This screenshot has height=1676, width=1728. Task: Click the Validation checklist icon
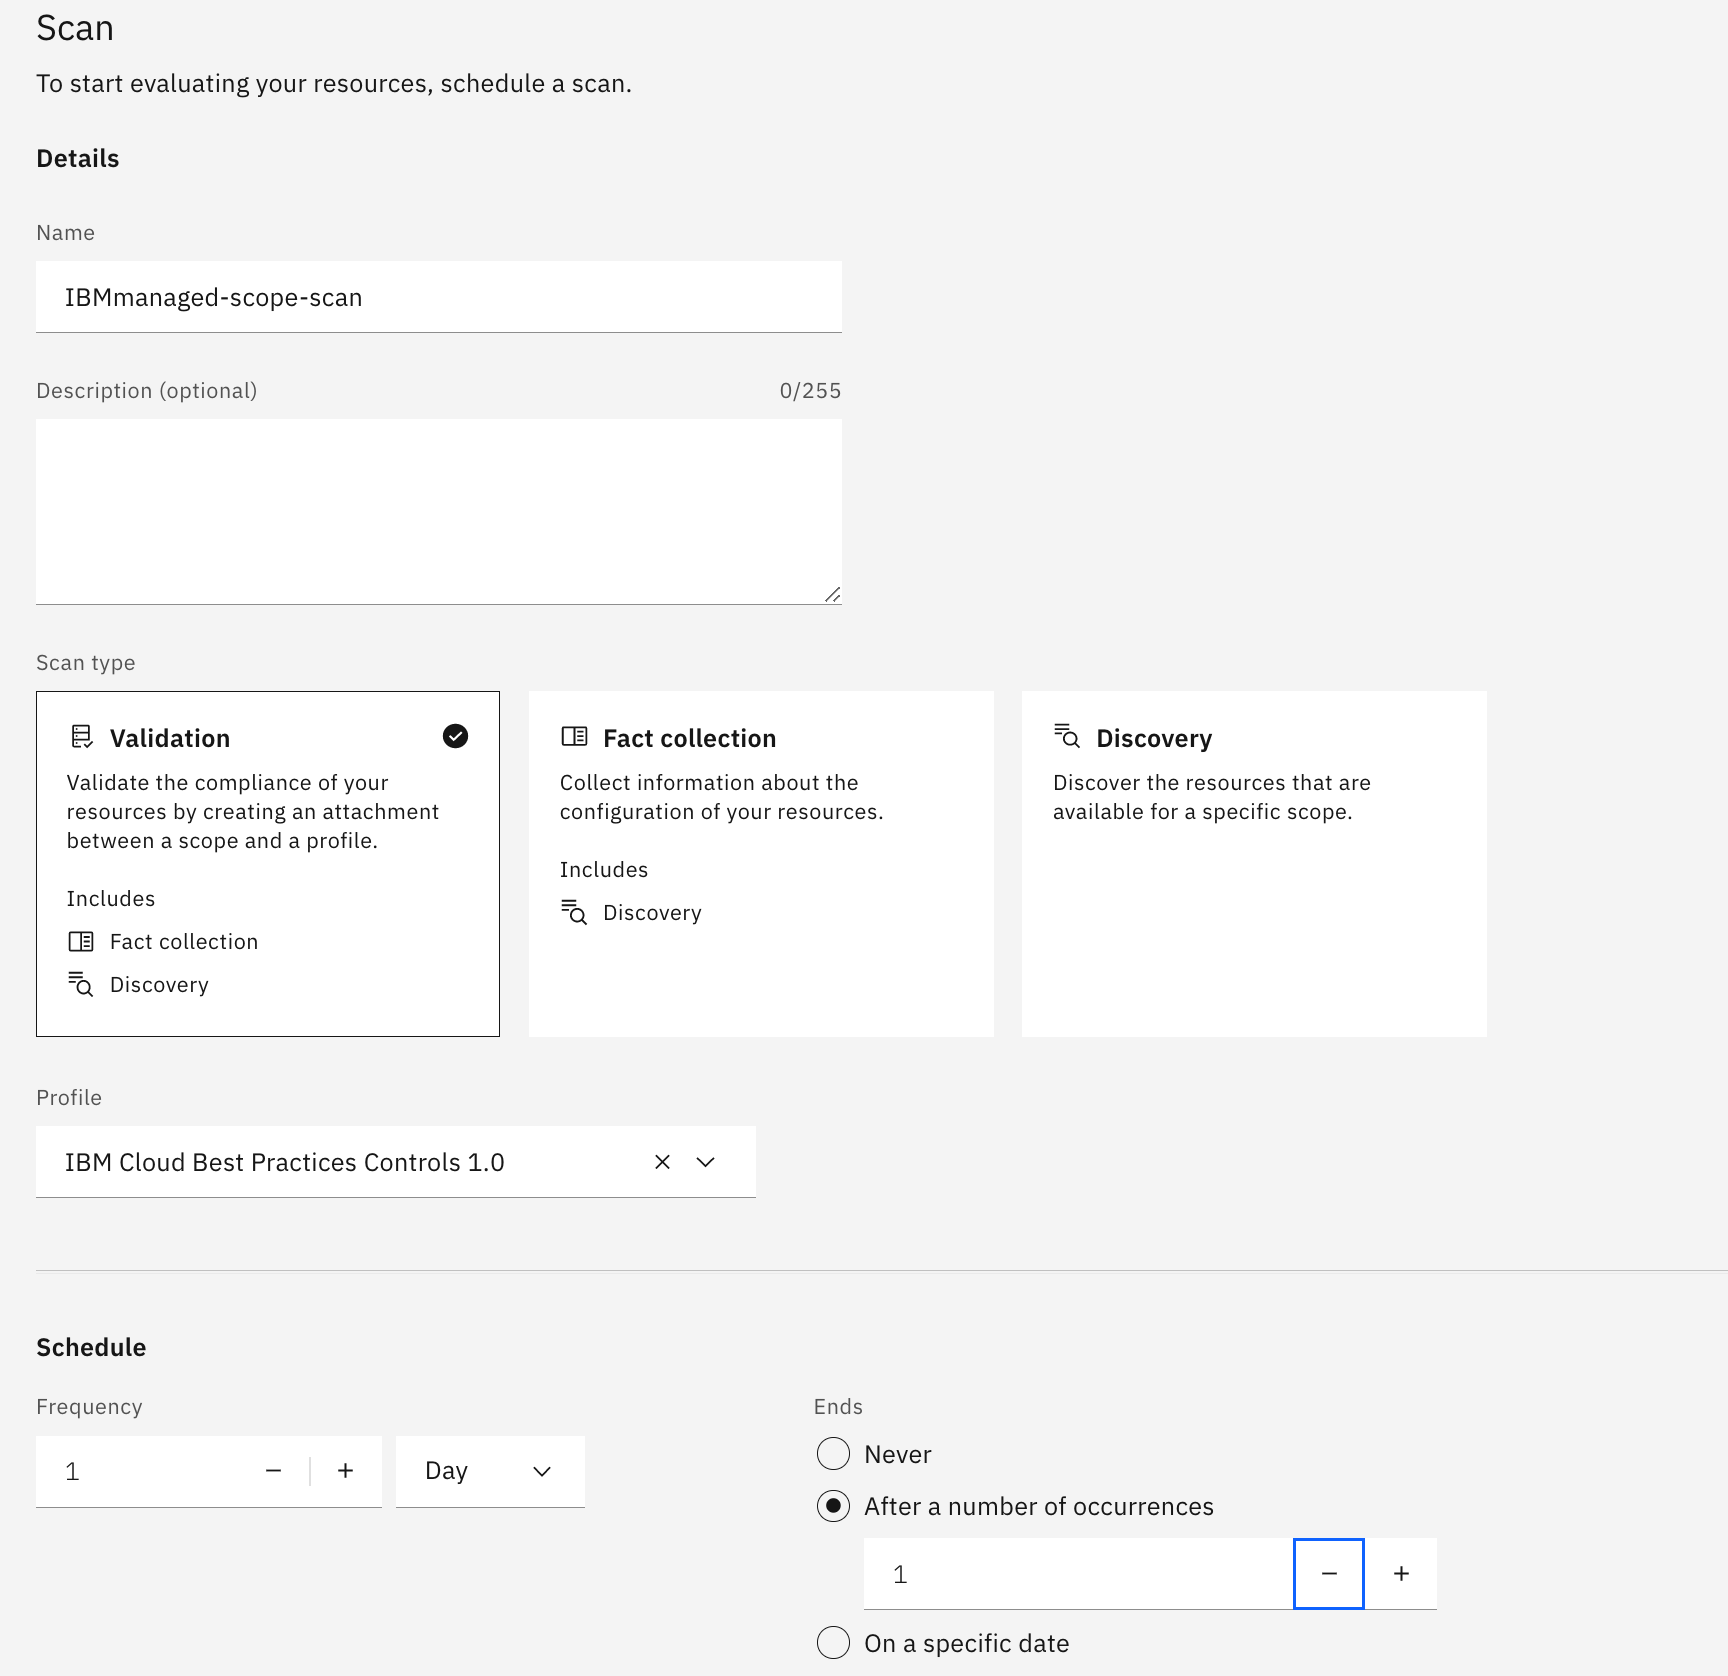tap(82, 737)
